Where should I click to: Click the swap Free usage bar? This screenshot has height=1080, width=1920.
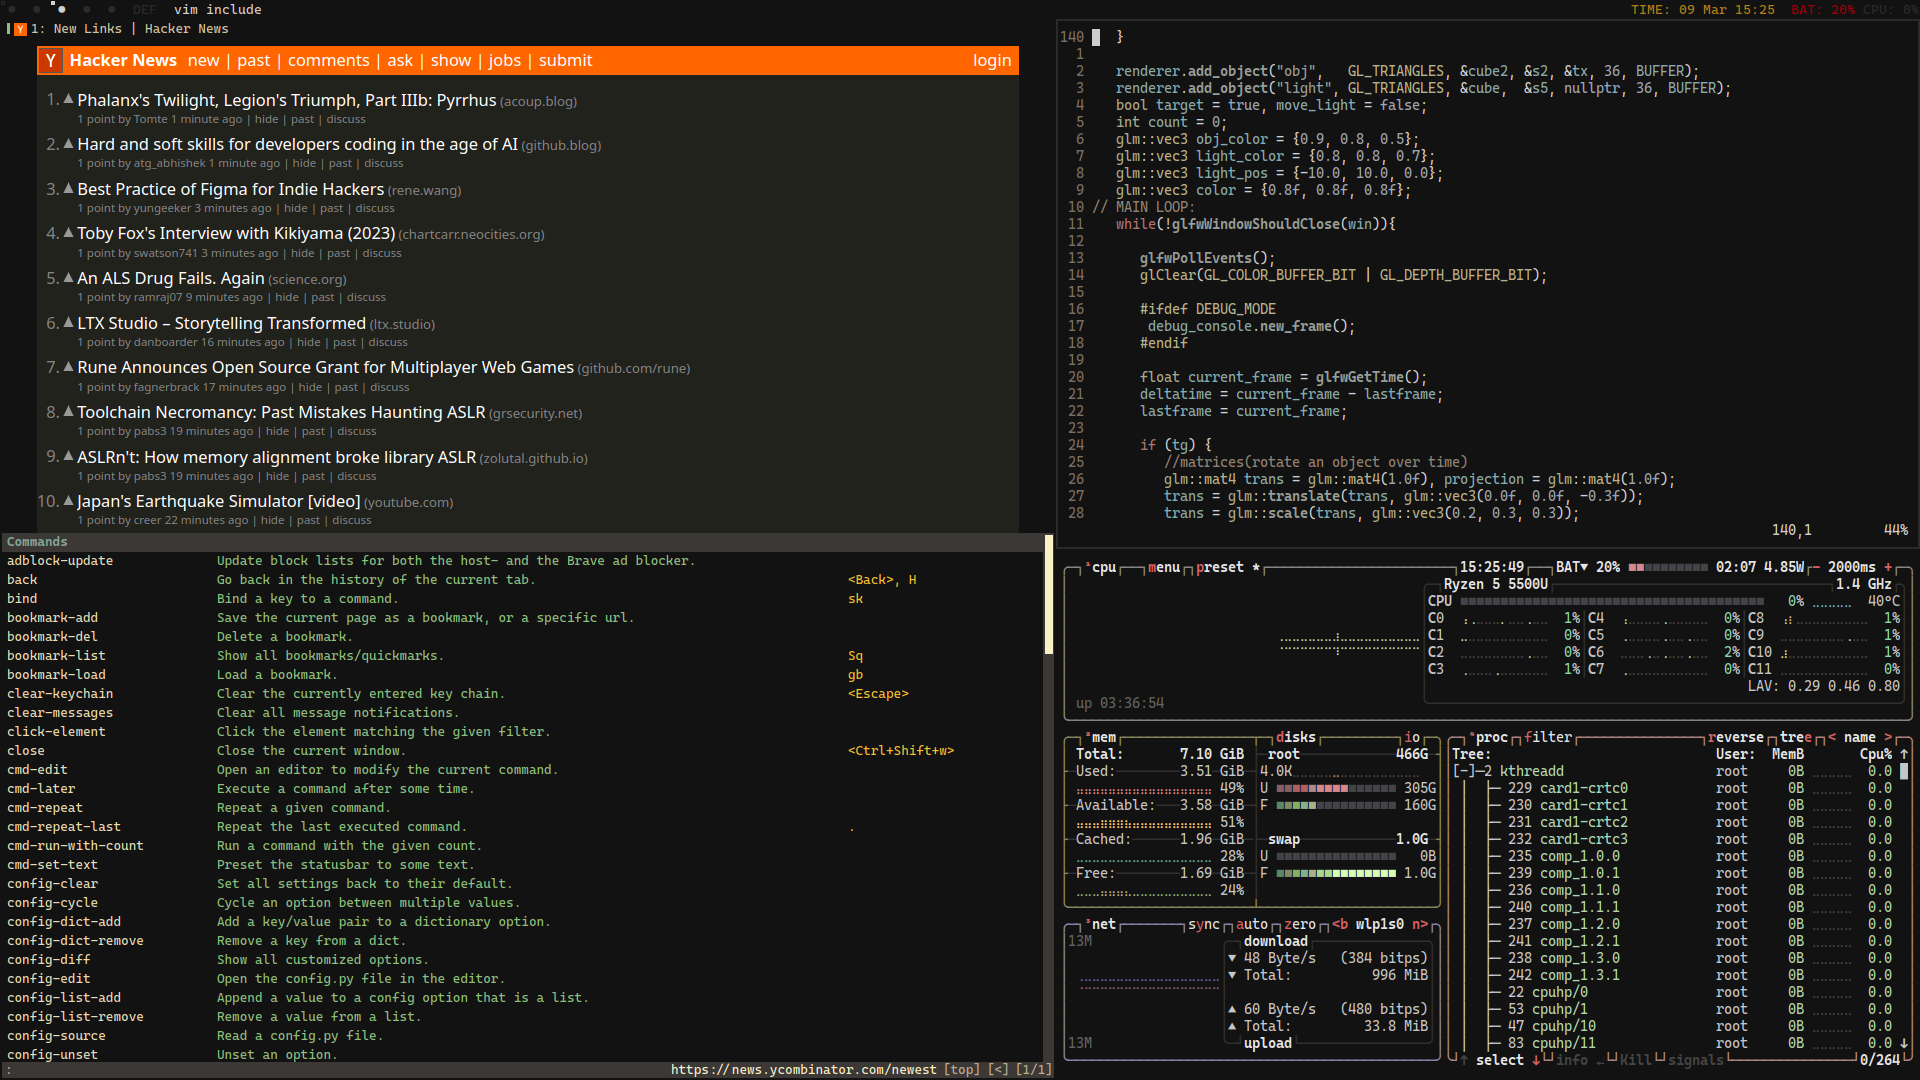point(1336,873)
